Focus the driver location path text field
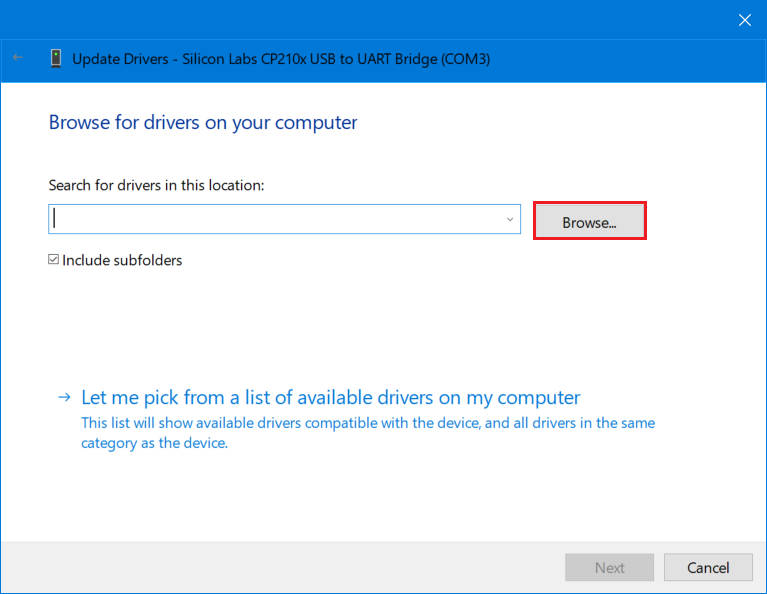The height and width of the screenshot is (594, 767). coord(270,219)
